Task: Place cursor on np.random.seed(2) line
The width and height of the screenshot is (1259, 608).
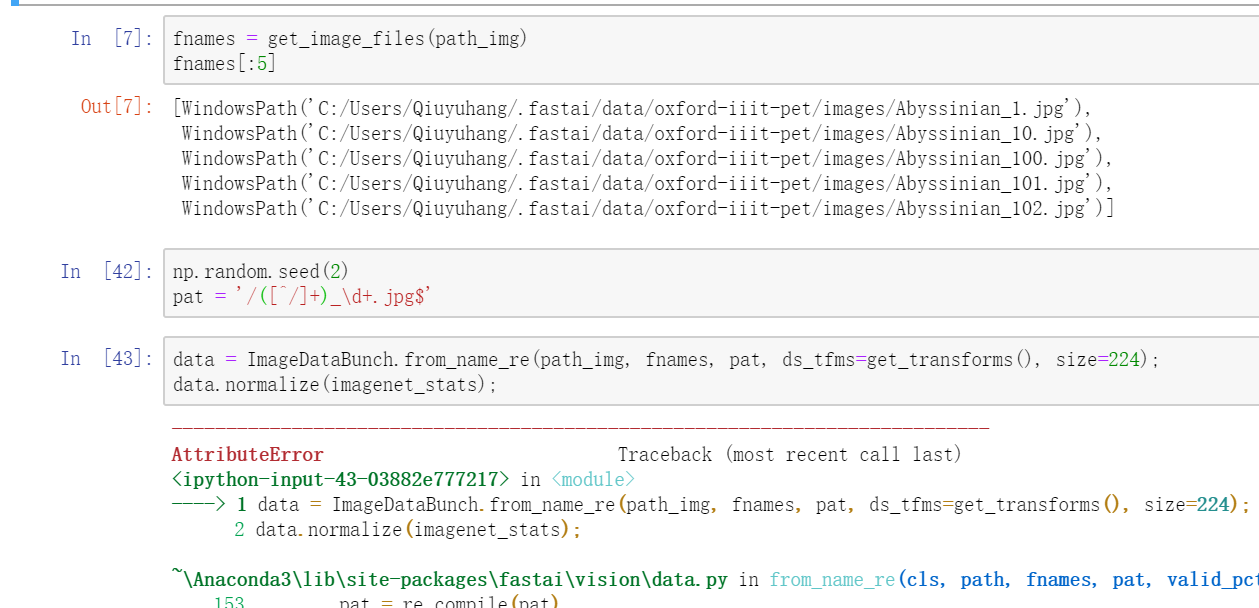Action: (x=261, y=272)
